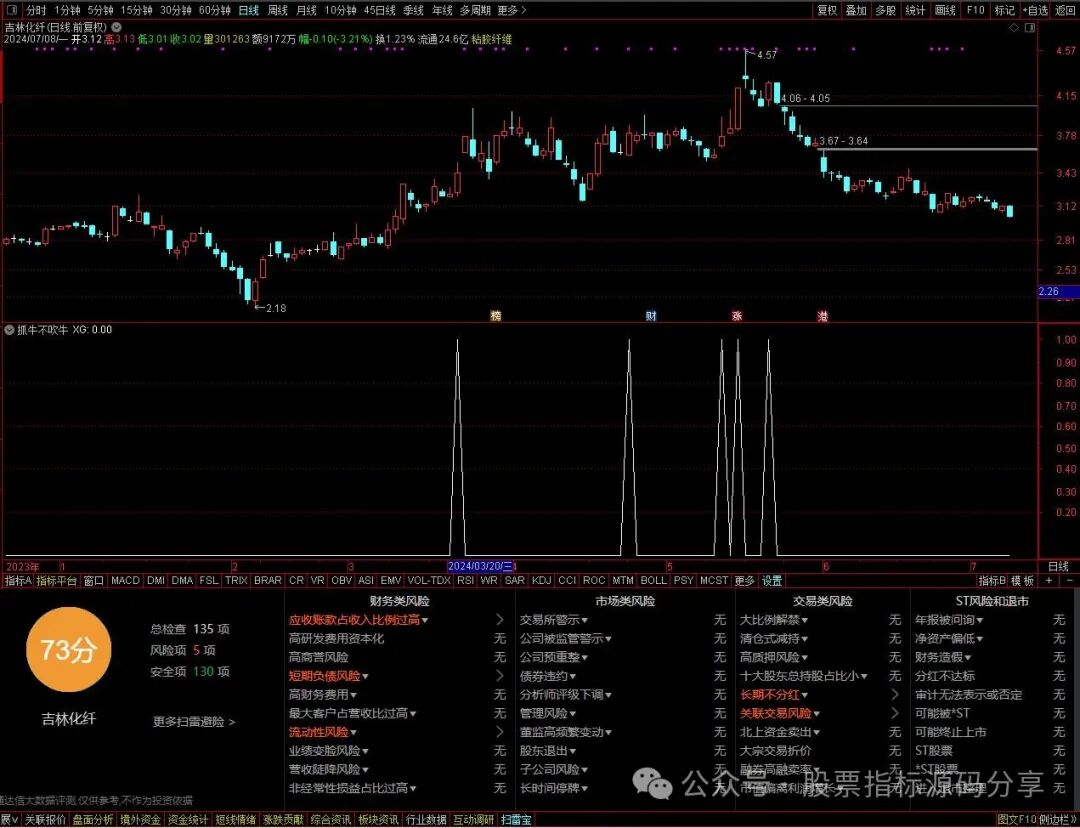This screenshot has width=1080, height=828.
Task: Open the 指标平台 tab
Action: tap(57, 581)
